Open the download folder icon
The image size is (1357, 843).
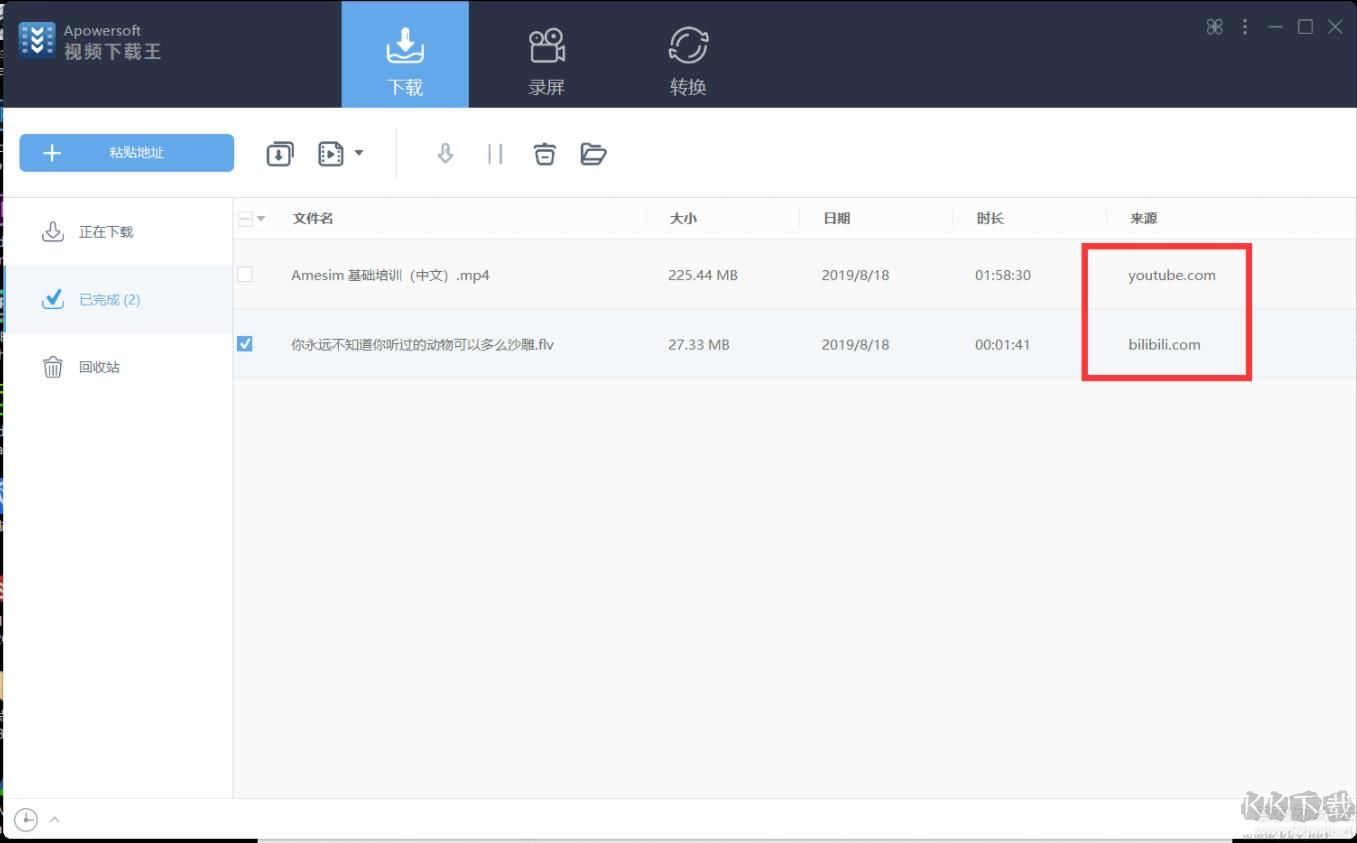click(593, 154)
